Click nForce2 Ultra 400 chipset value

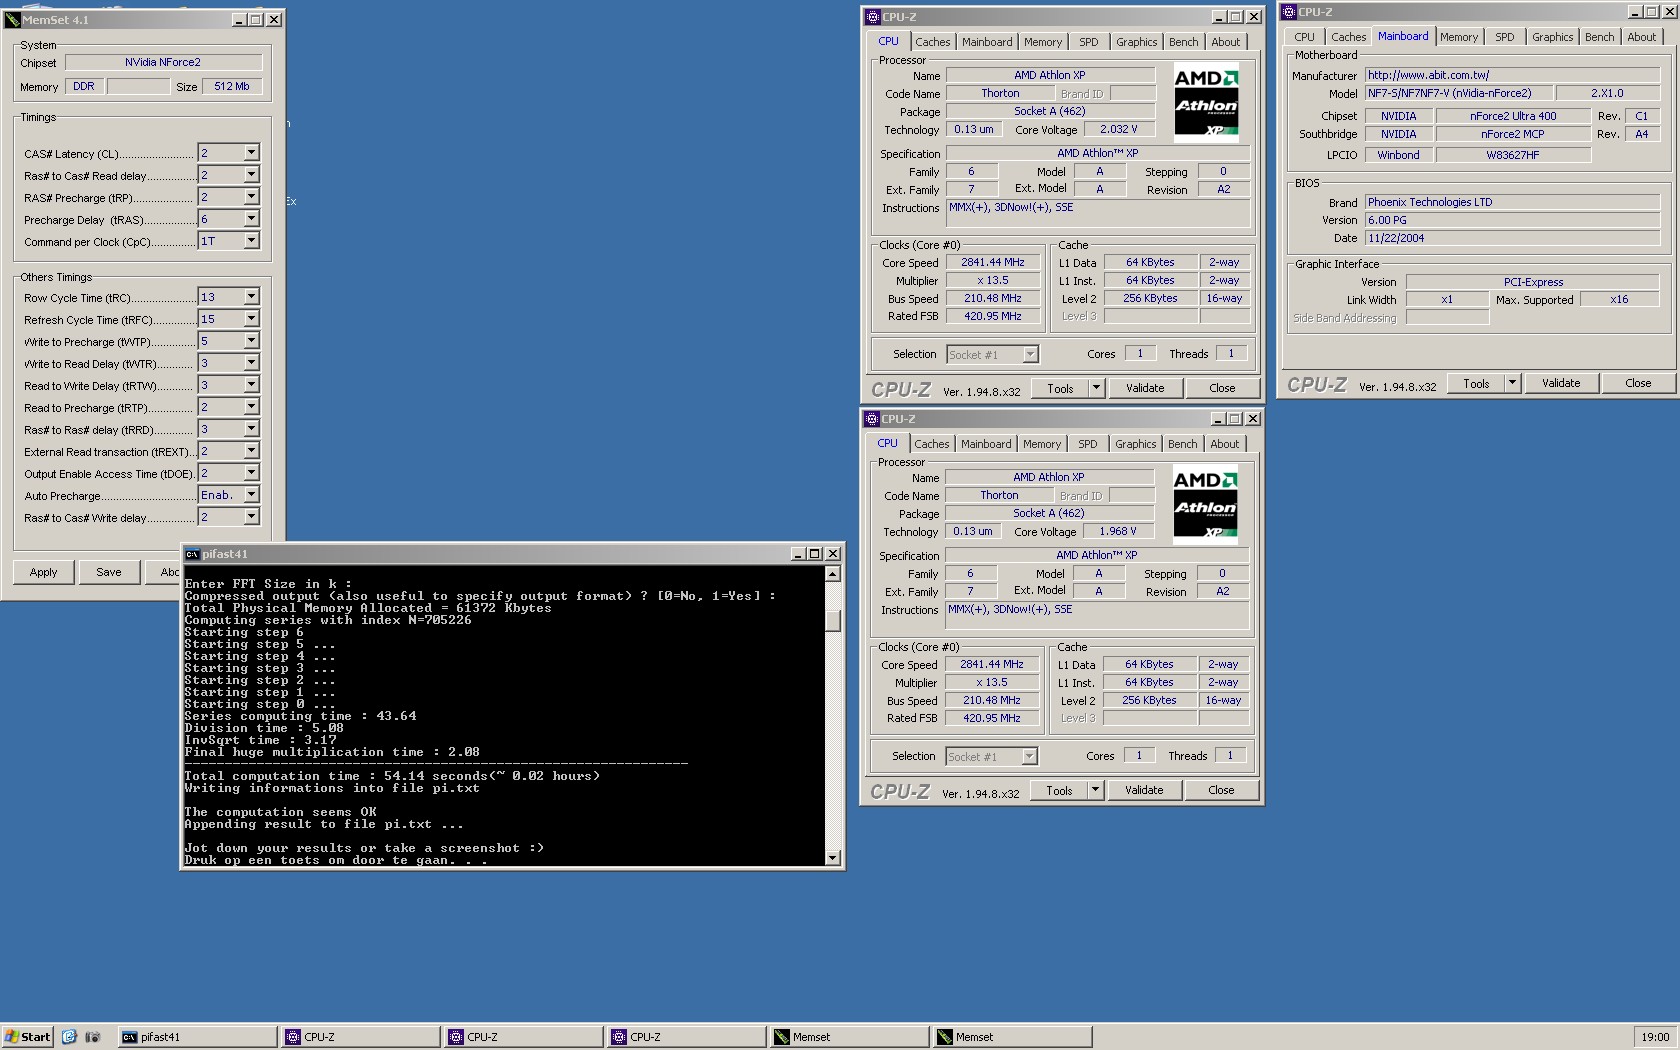tap(1513, 116)
